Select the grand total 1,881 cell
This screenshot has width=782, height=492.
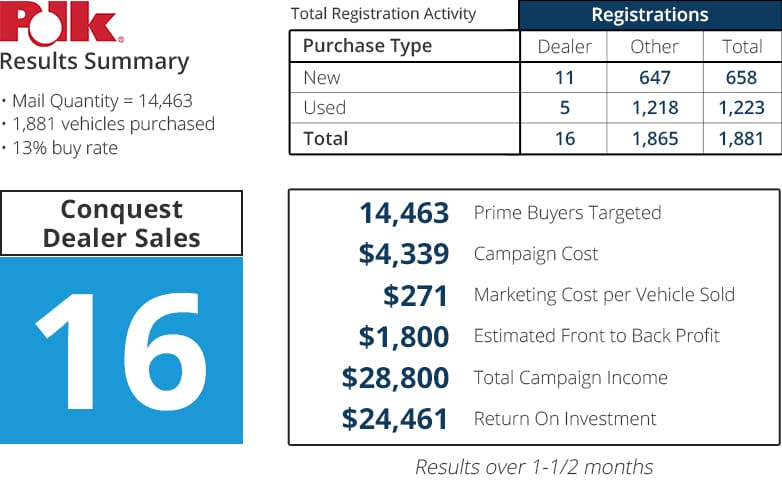point(741,139)
